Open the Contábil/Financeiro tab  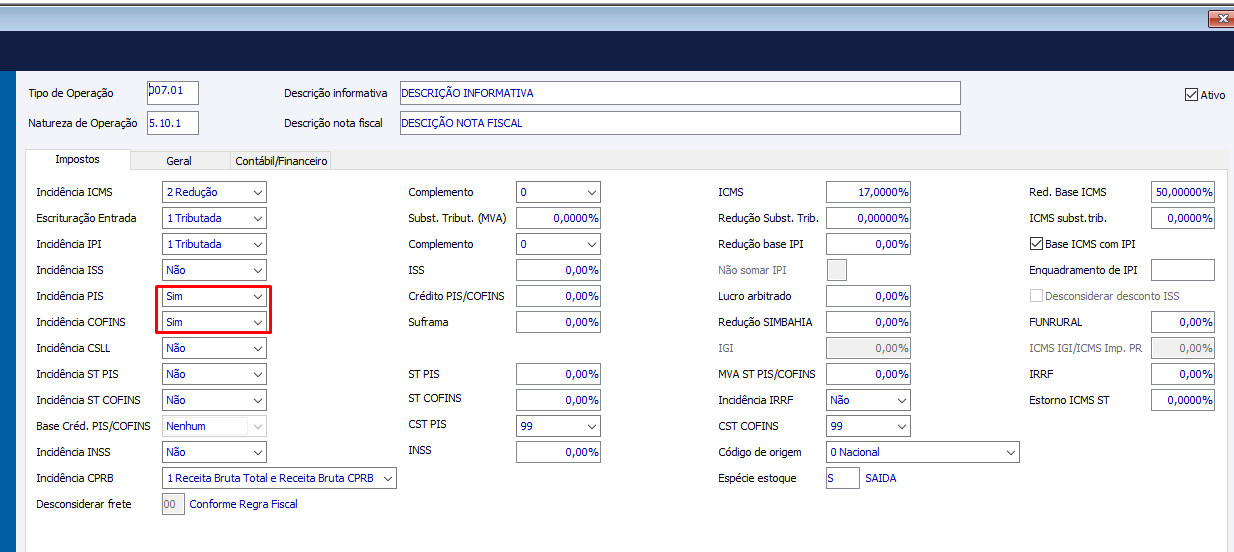pyautogui.click(x=280, y=160)
